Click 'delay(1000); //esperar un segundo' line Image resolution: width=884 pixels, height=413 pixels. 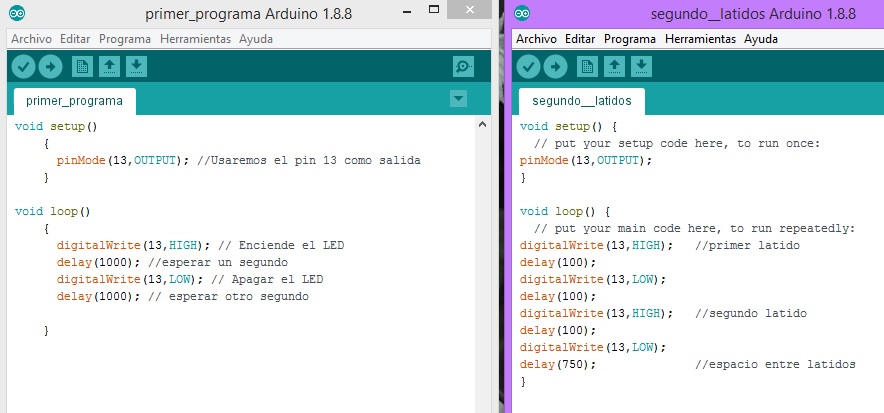point(172,263)
